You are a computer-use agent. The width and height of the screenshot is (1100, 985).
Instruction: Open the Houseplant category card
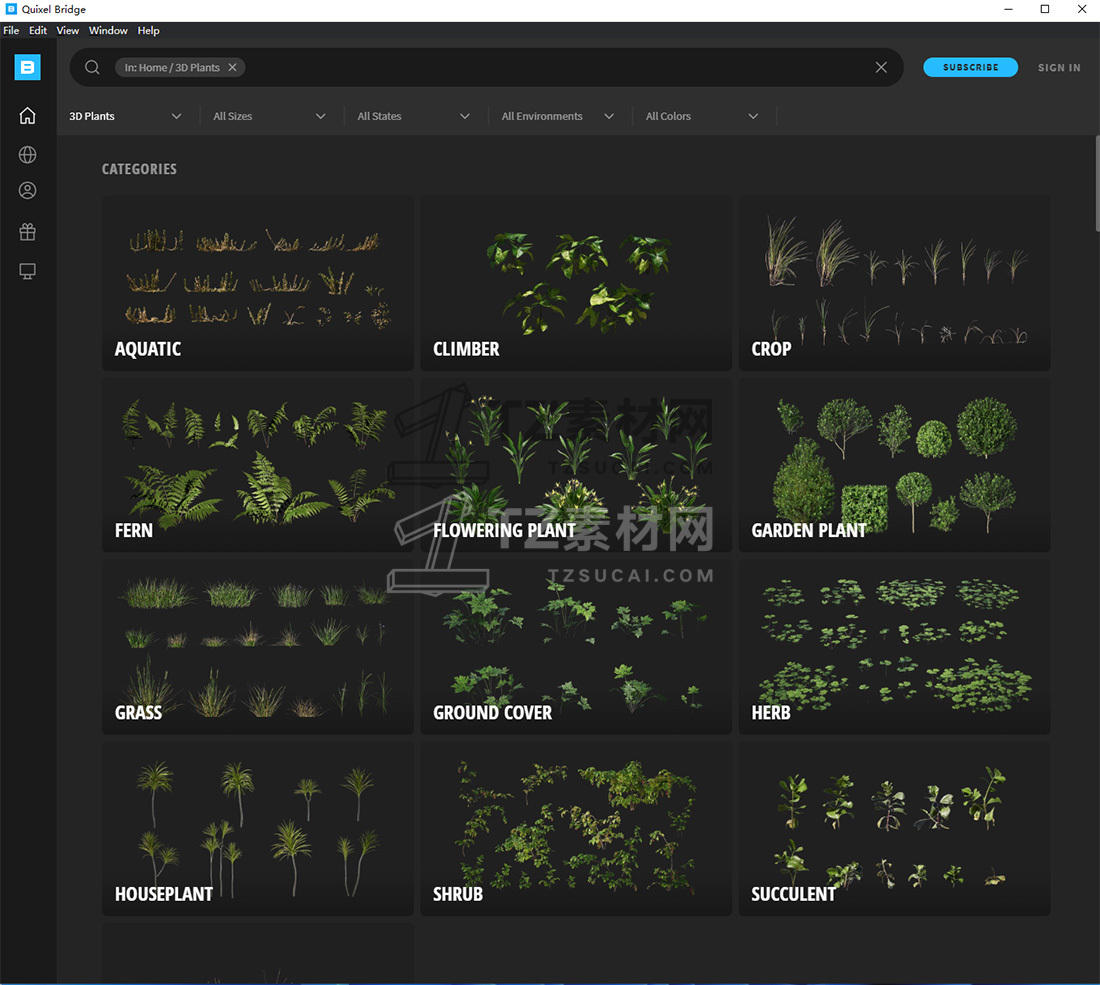(257, 829)
